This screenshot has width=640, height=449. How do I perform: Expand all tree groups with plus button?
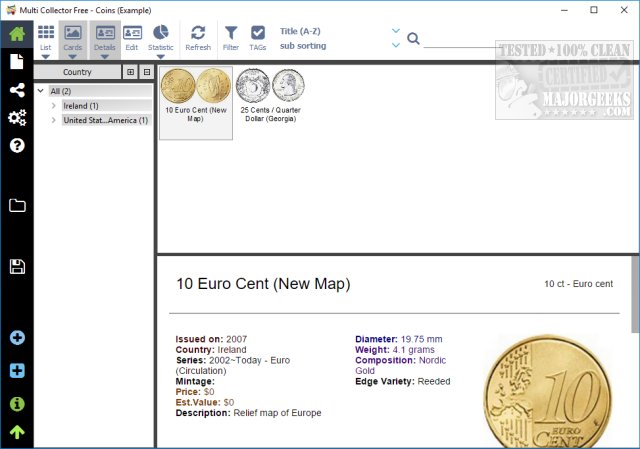[x=131, y=72]
